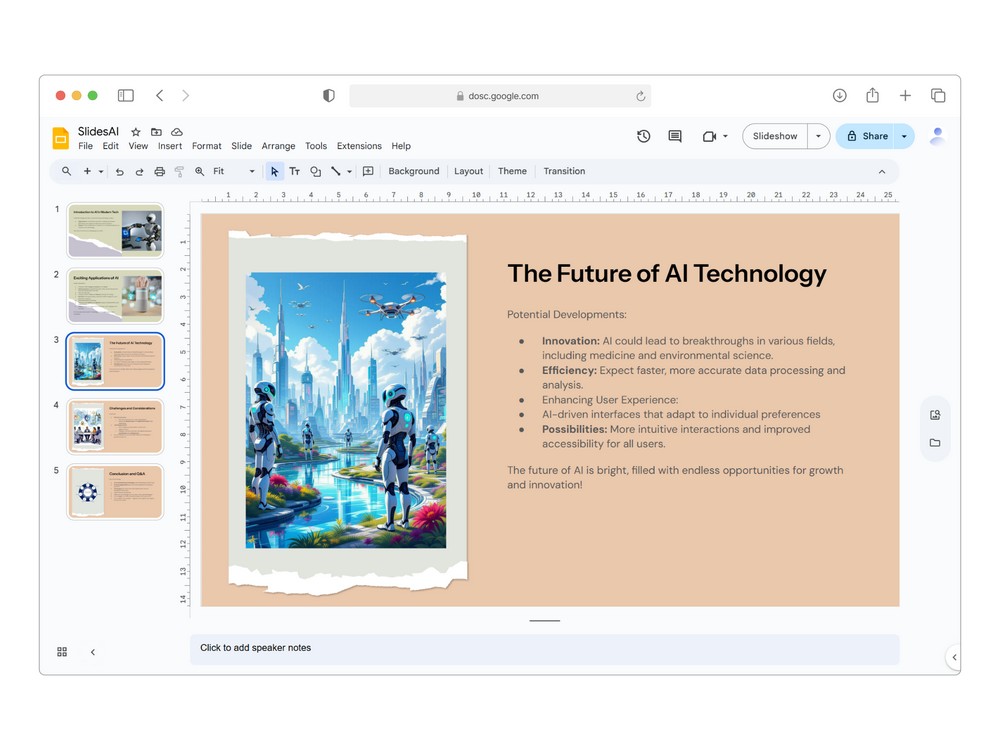This screenshot has width=1000, height=750.
Task: Open the Extensions menu
Action: coord(359,146)
